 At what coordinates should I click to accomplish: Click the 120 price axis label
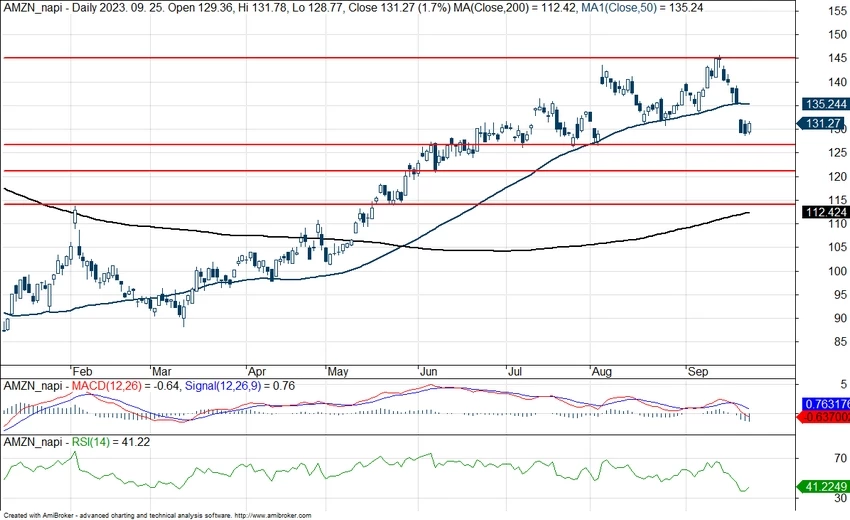pos(837,177)
